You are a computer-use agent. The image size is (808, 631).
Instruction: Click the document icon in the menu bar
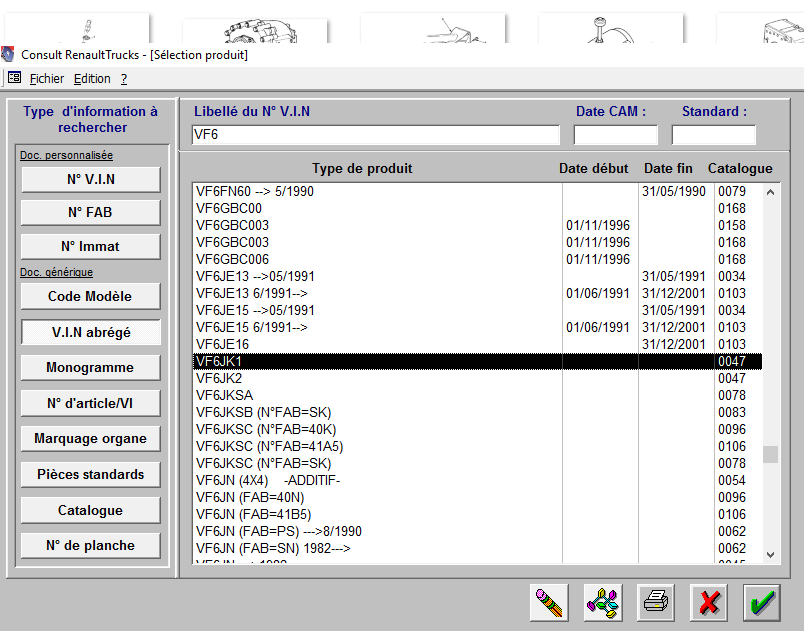14,78
